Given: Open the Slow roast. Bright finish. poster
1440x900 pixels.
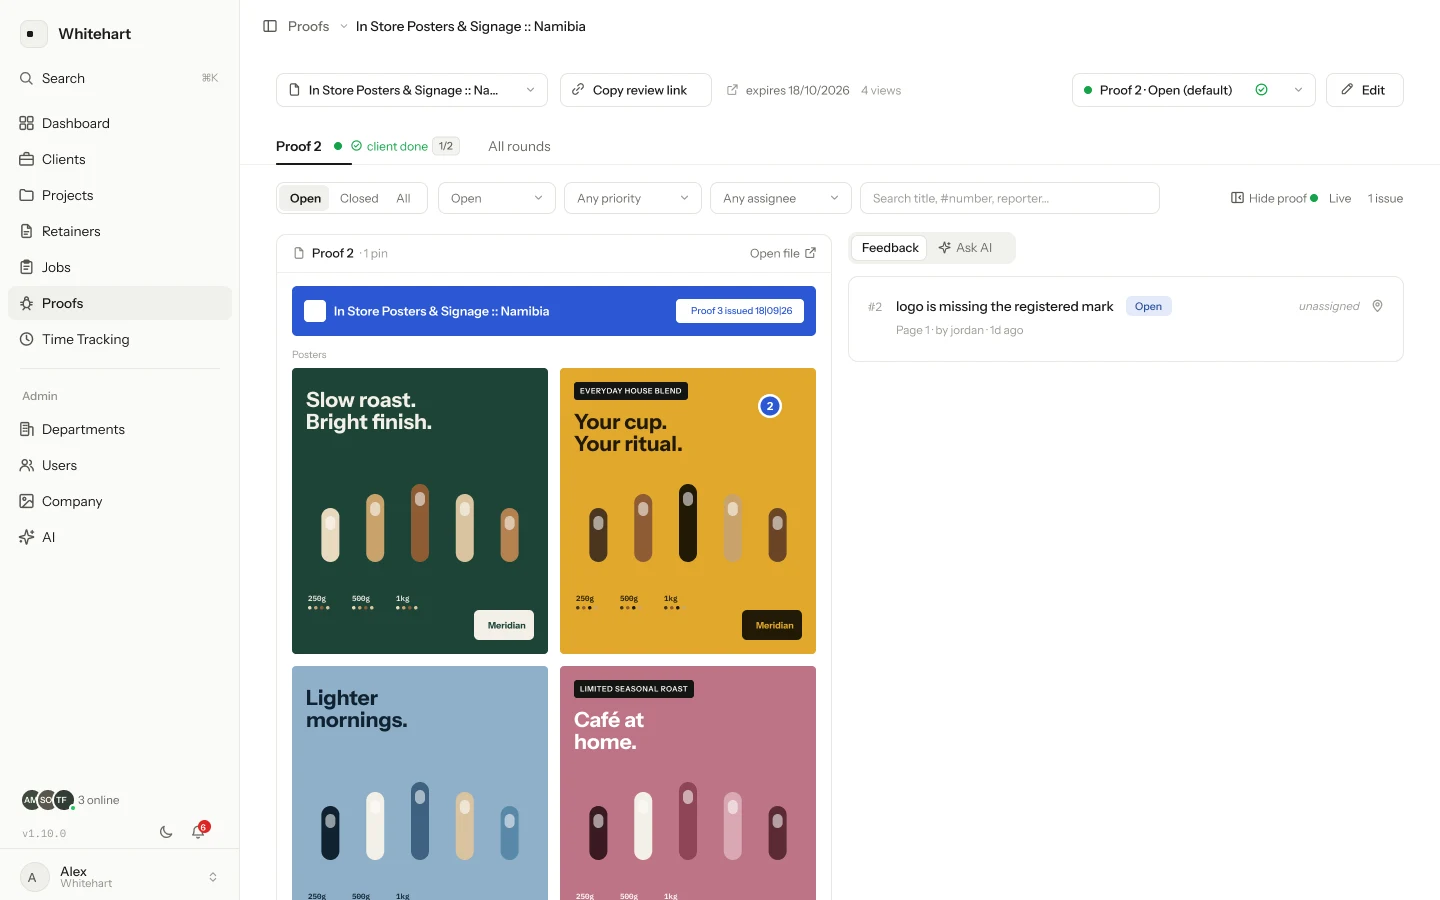Looking at the screenshot, I should [420, 511].
